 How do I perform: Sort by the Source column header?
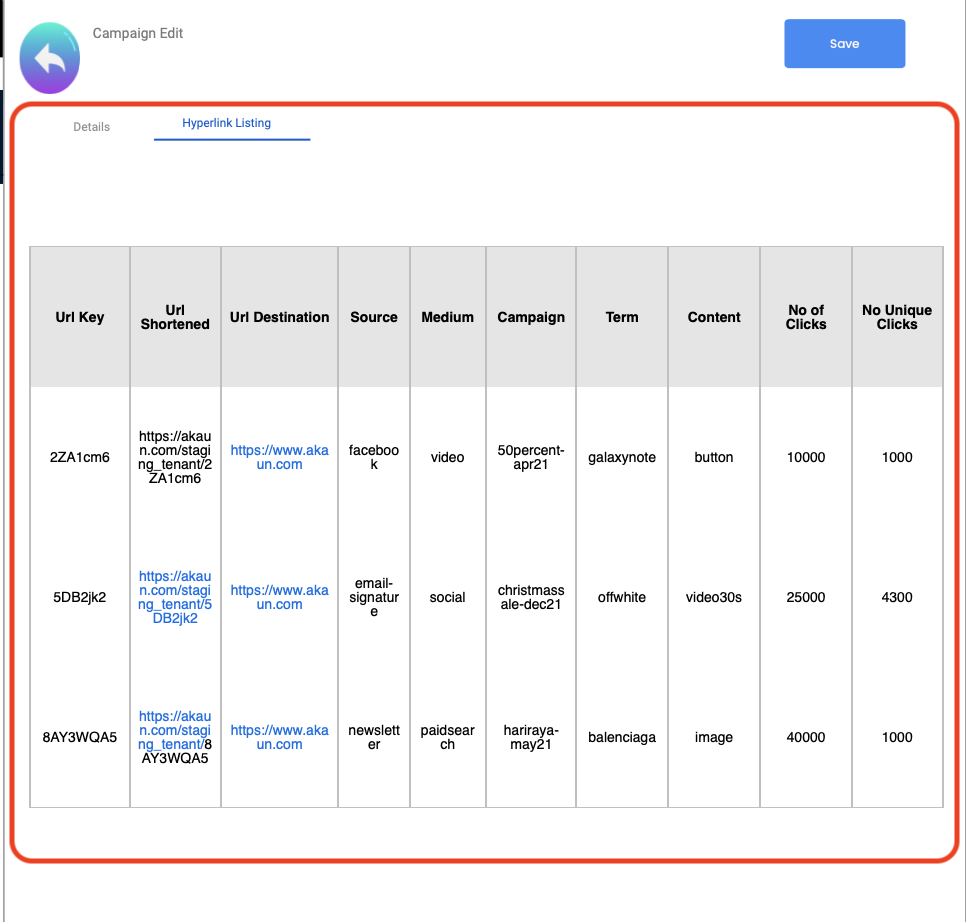point(374,317)
